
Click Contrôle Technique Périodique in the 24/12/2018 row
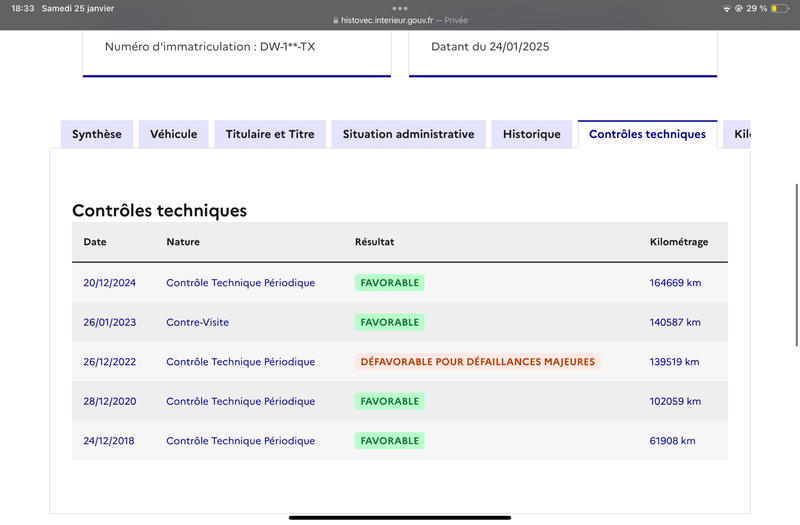click(x=241, y=441)
